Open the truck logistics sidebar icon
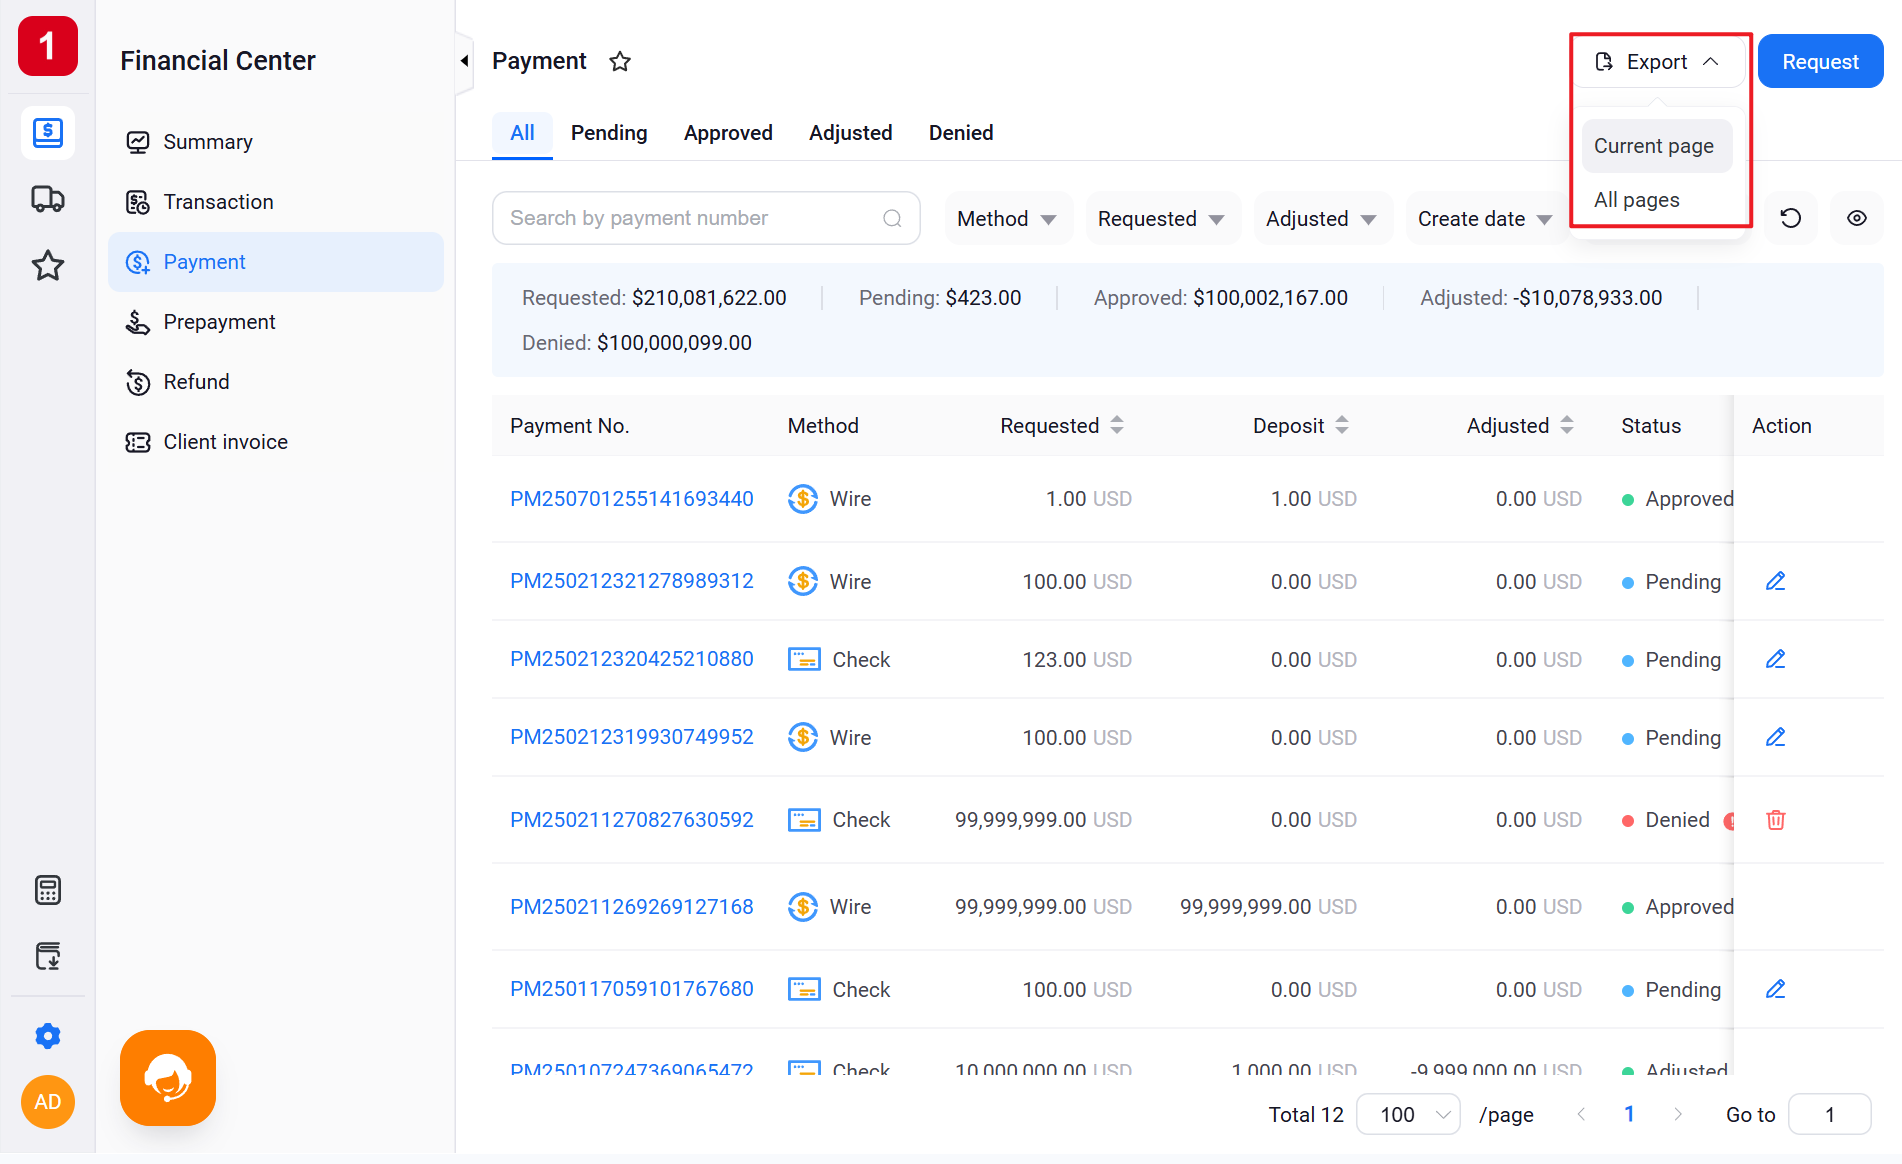This screenshot has width=1902, height=1164. [x=47, y=199]
